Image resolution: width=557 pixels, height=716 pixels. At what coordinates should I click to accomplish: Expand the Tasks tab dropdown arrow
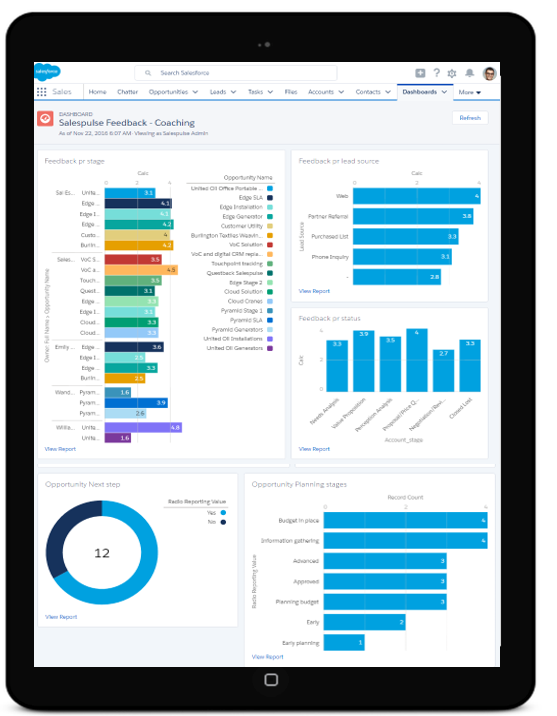pos(270,92)
